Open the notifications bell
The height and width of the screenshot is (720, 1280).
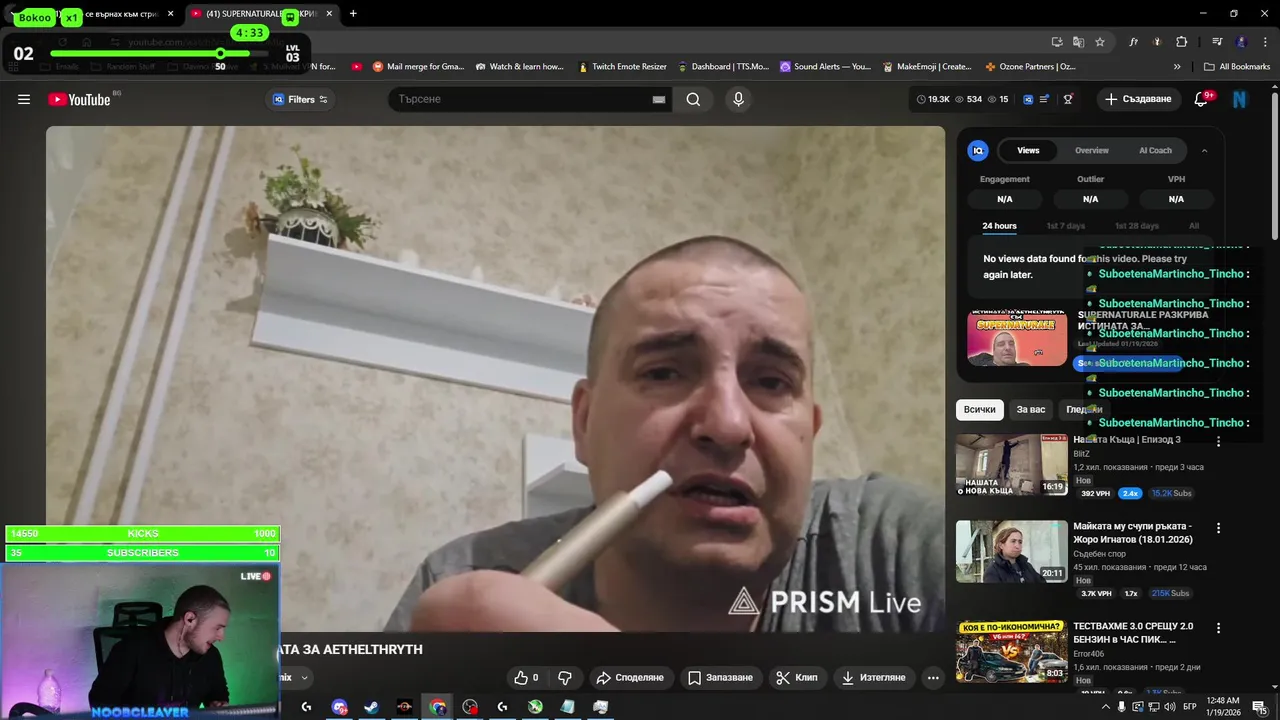click(x=1202, y=99)
